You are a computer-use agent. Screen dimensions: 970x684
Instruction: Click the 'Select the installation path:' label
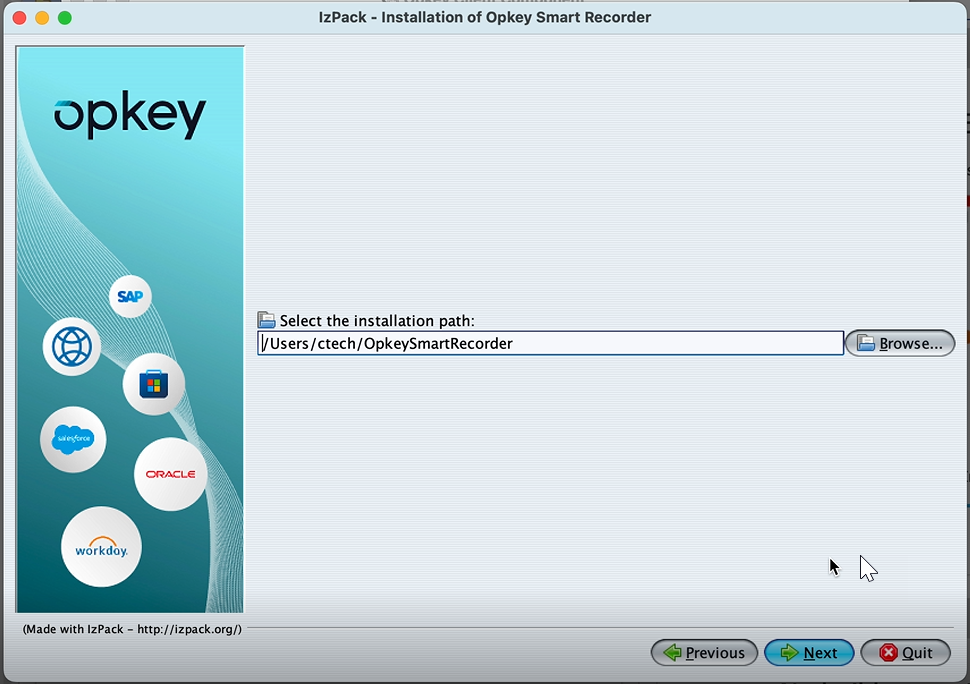pos(377,320)
